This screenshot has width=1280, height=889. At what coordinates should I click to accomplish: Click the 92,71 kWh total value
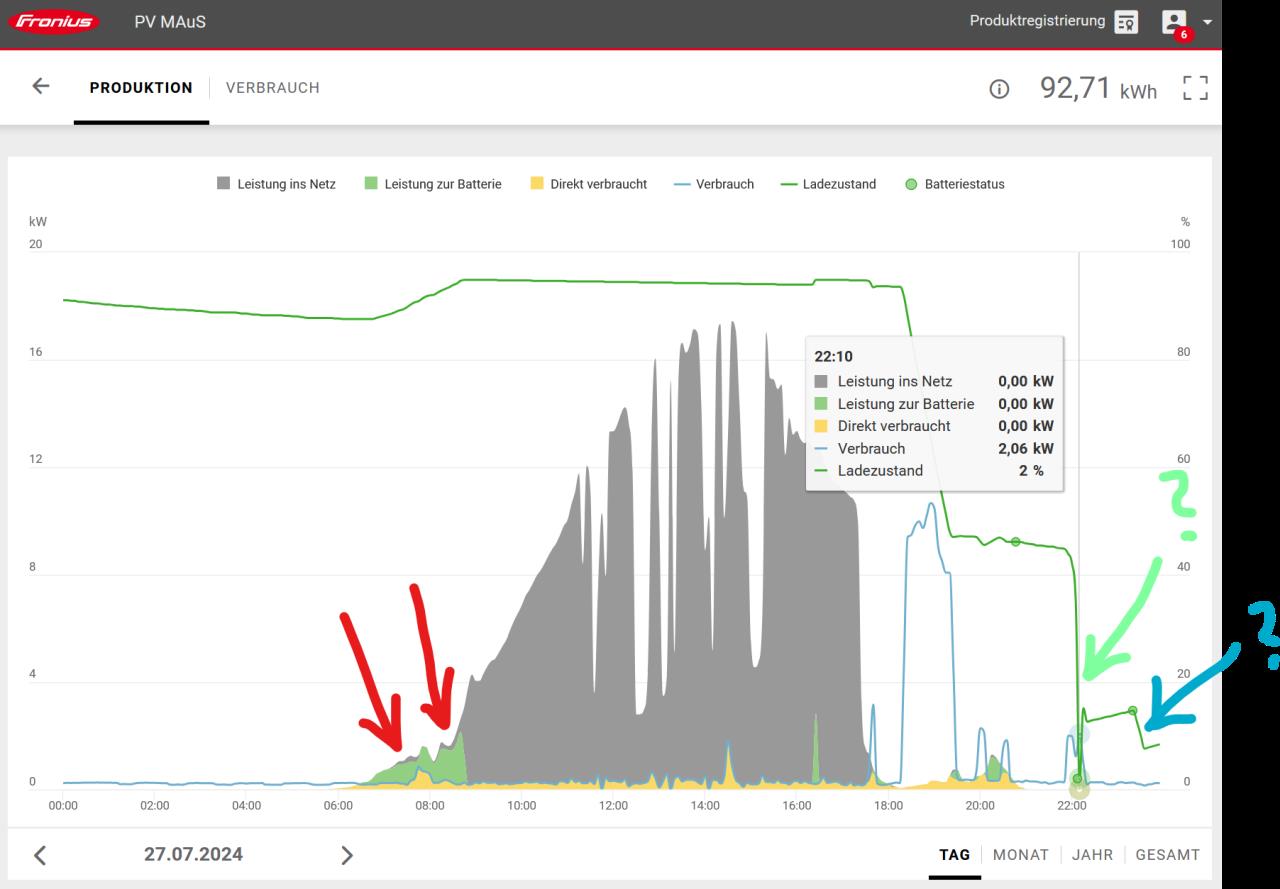1098,88
